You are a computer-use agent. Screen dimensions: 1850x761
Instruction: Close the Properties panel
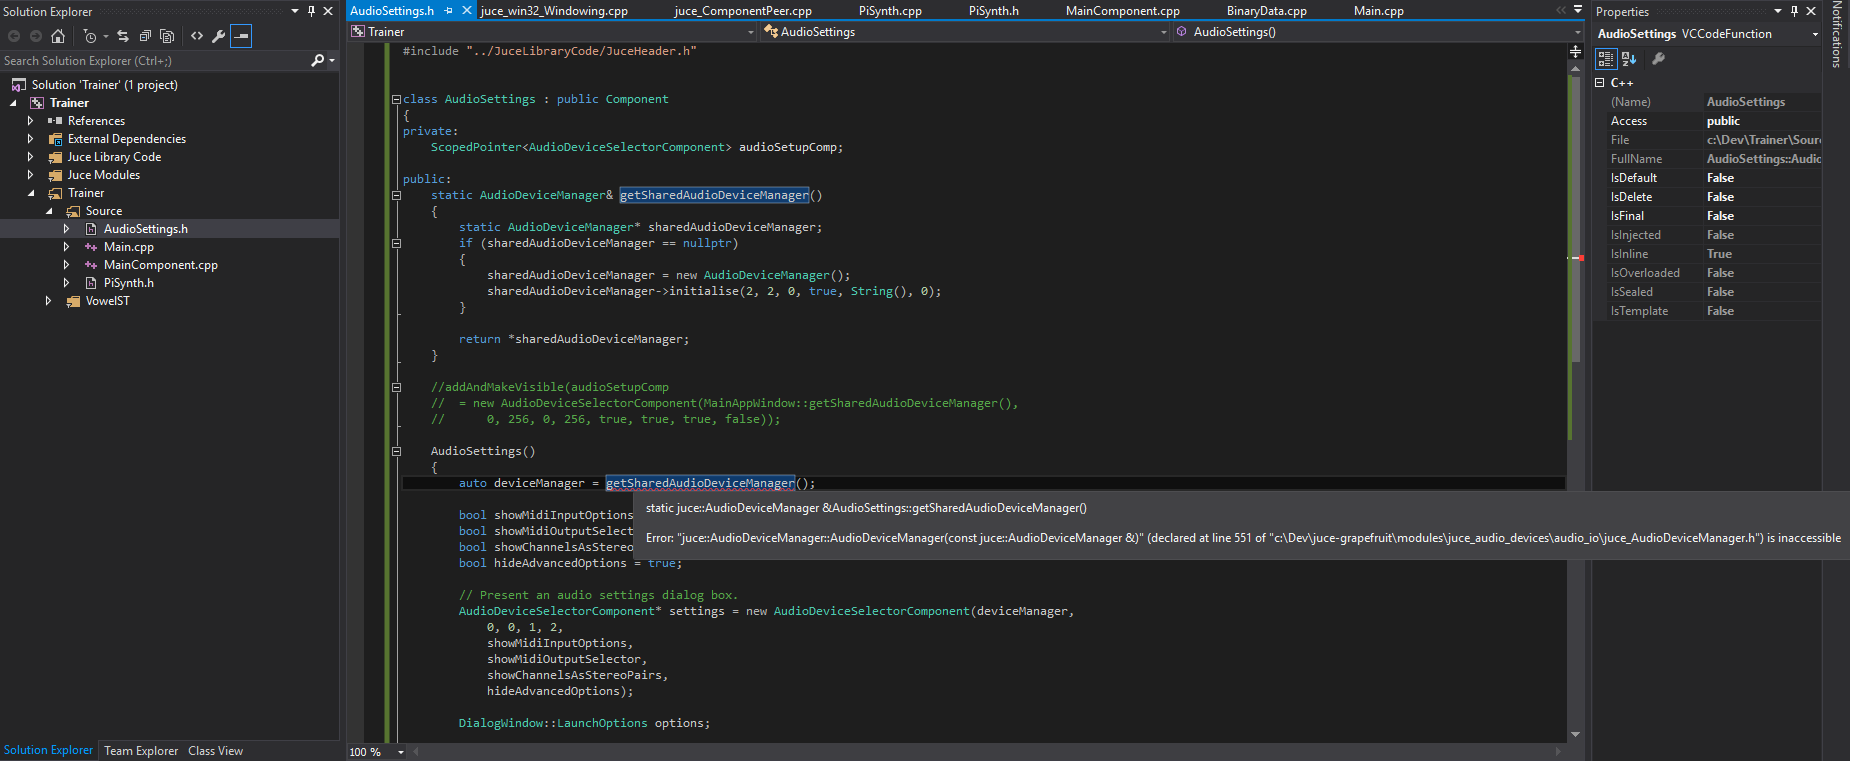pyautogui.click(x=1811, y=11)
